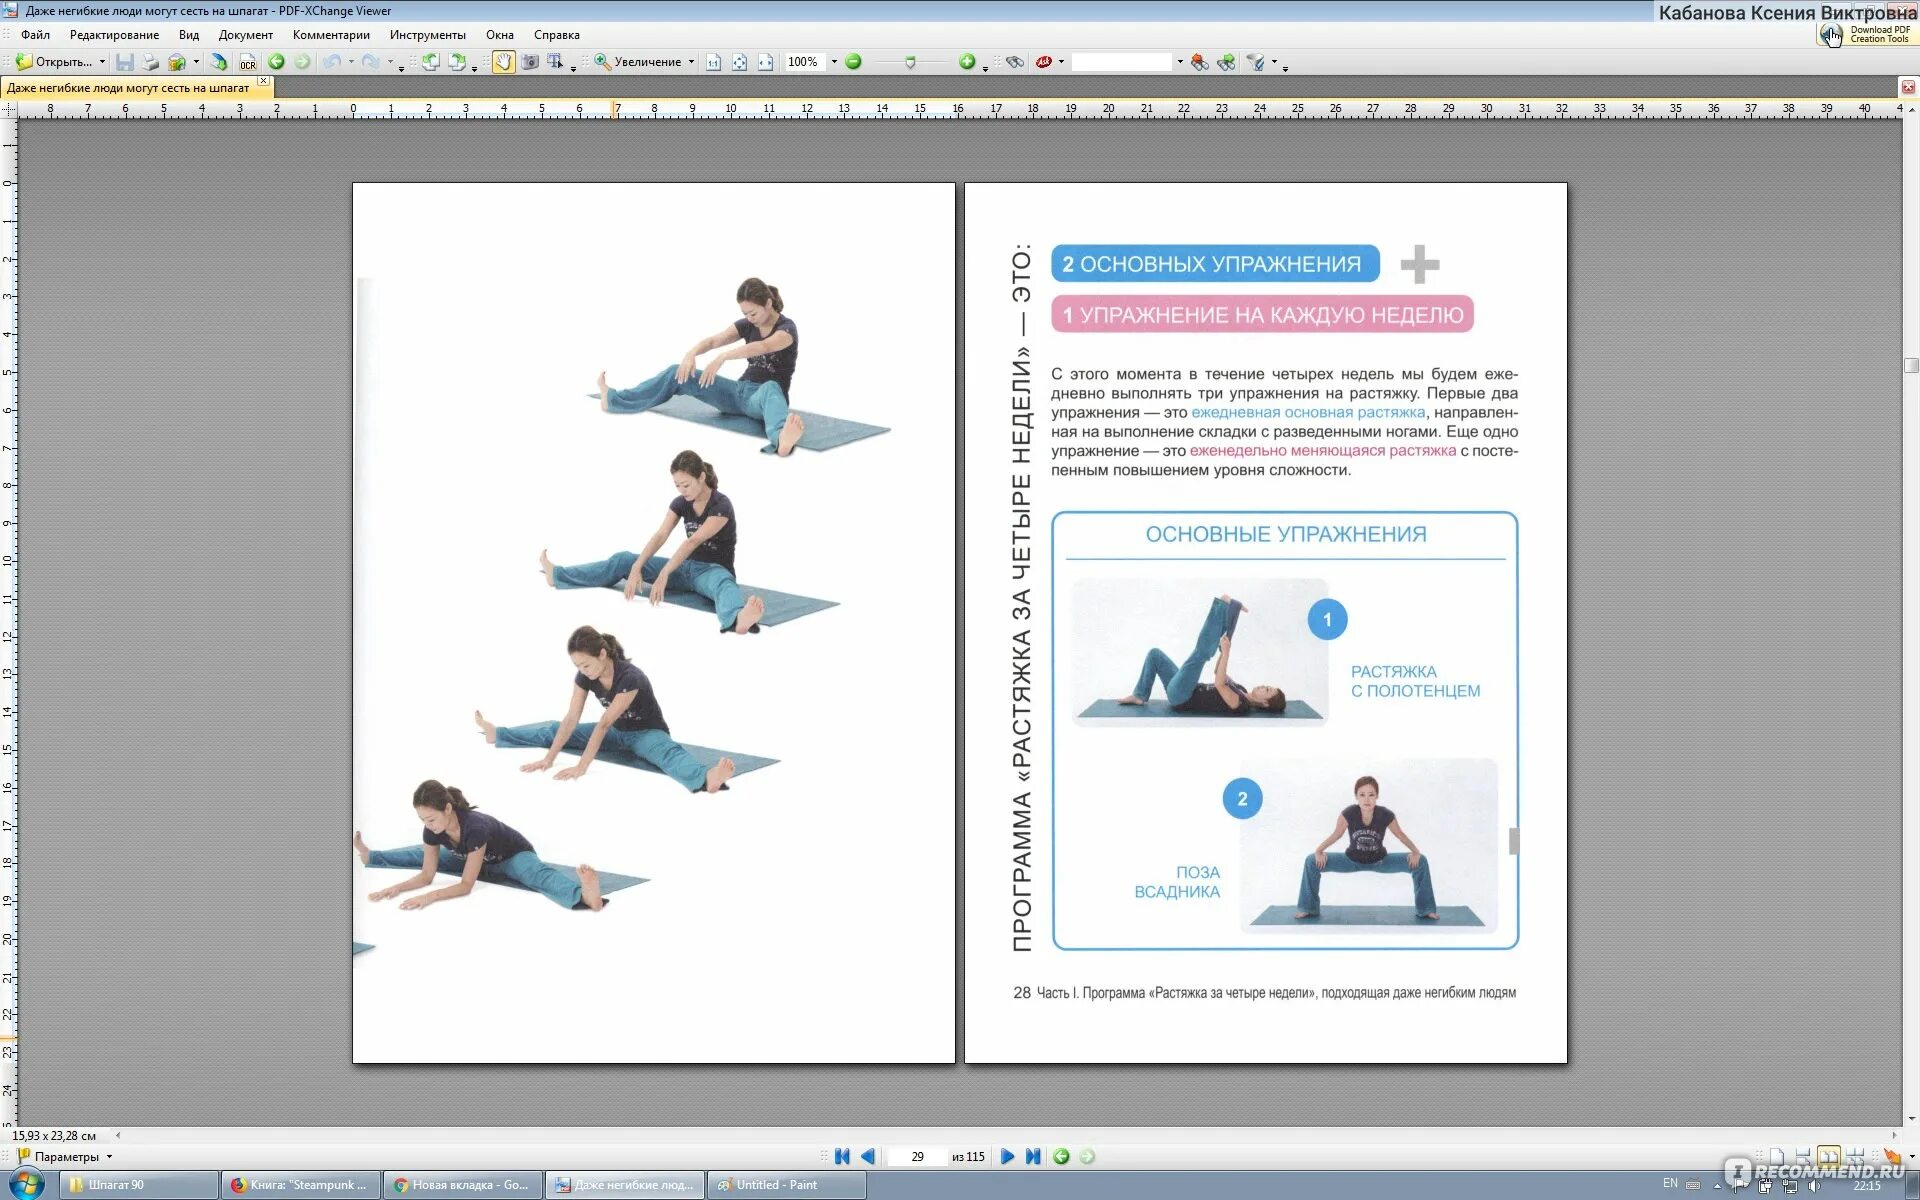Expand the 100% zoom level dropdown
The height and width of the screenshot is (1200, 1920).
pyautogui.click(x=834, y=62)
